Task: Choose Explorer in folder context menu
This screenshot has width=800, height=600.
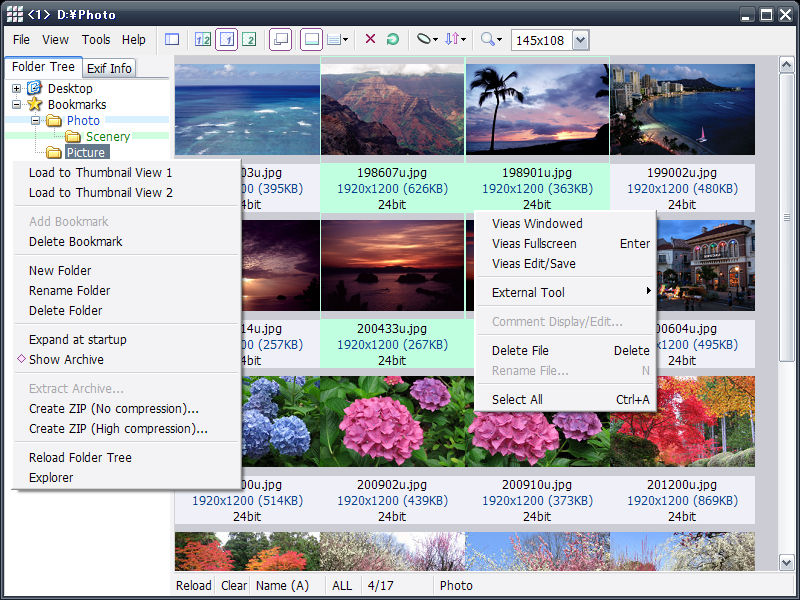Action: coord(127,478)
